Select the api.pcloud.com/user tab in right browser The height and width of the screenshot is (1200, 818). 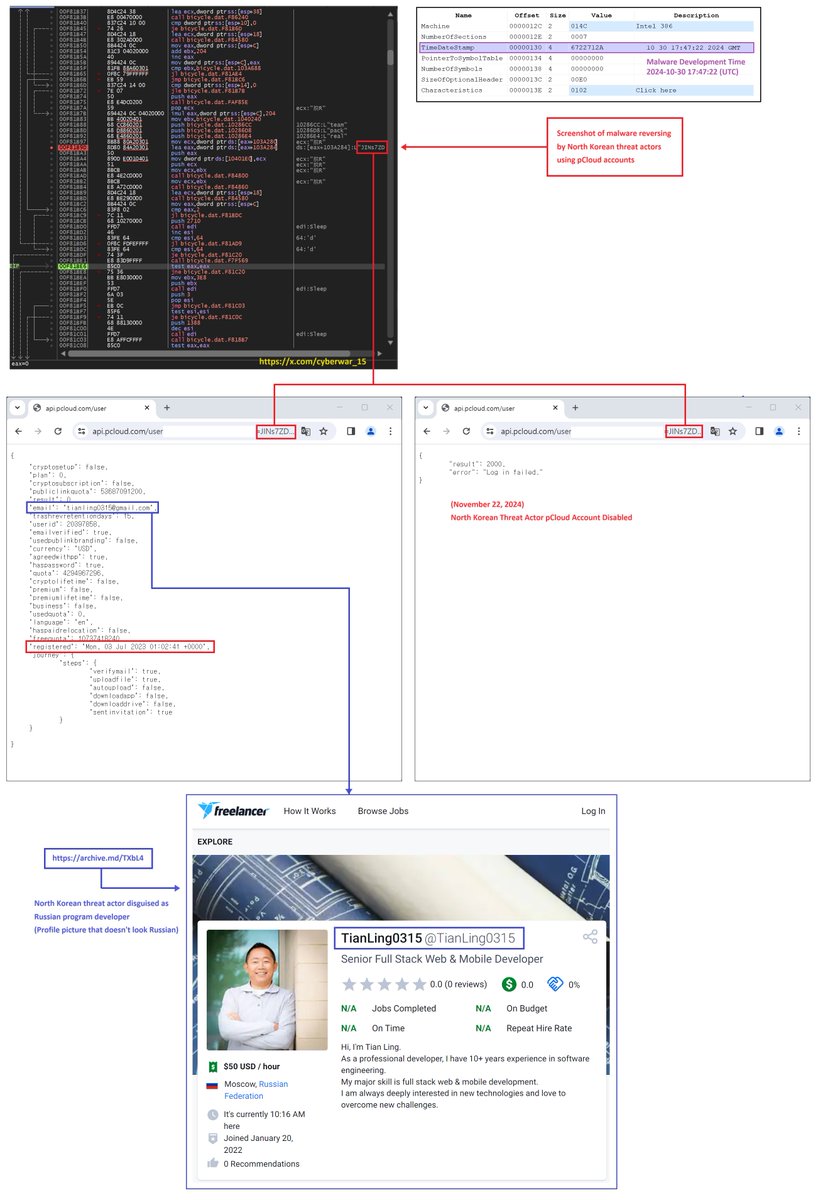[x=498, y=408]
